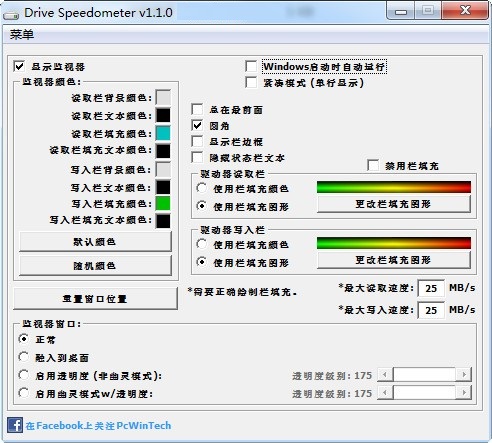Choose 融入到桌面 monitor window mode
Image resolution: width=492 pixels, height=443 pixels.
tap(24, 357)
